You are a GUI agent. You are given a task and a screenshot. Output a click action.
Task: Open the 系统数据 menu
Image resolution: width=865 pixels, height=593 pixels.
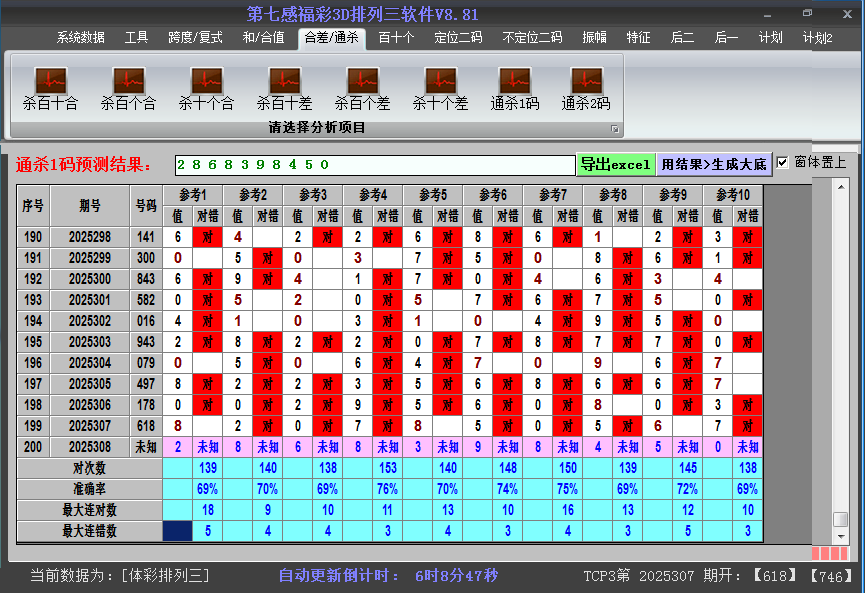[80, 38]
